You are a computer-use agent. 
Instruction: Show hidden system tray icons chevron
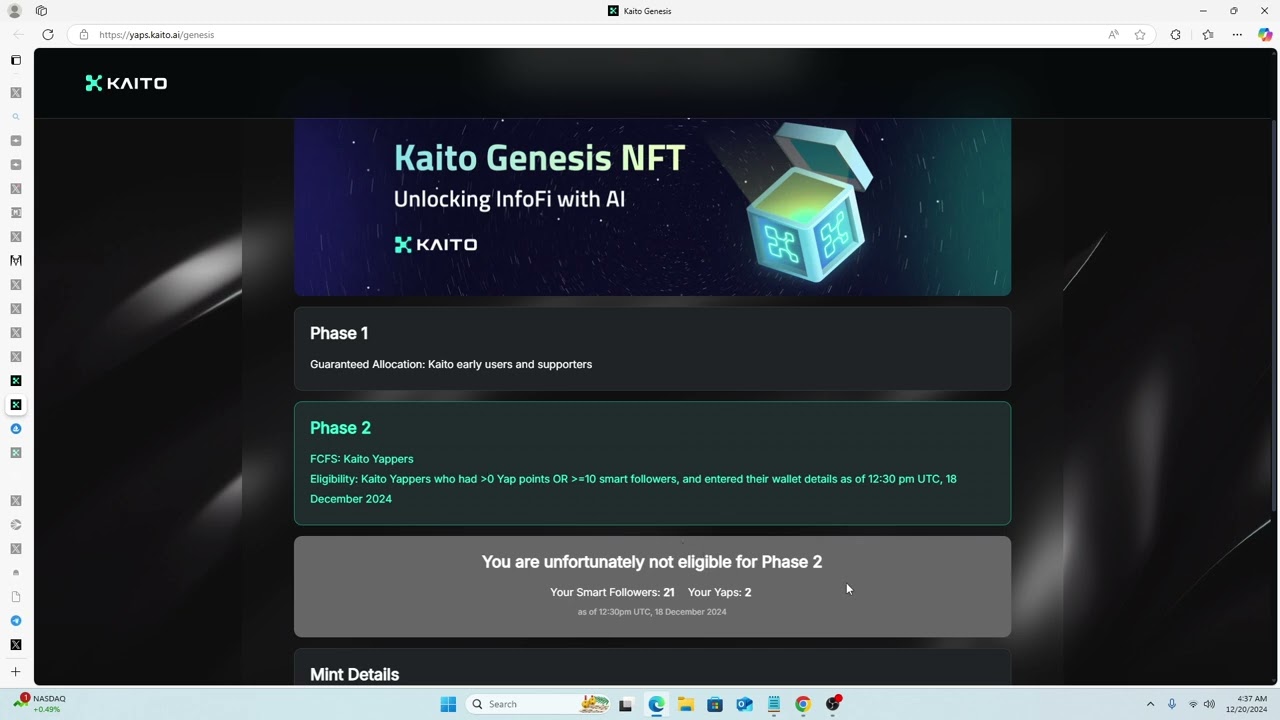(x=1150, y=704)
